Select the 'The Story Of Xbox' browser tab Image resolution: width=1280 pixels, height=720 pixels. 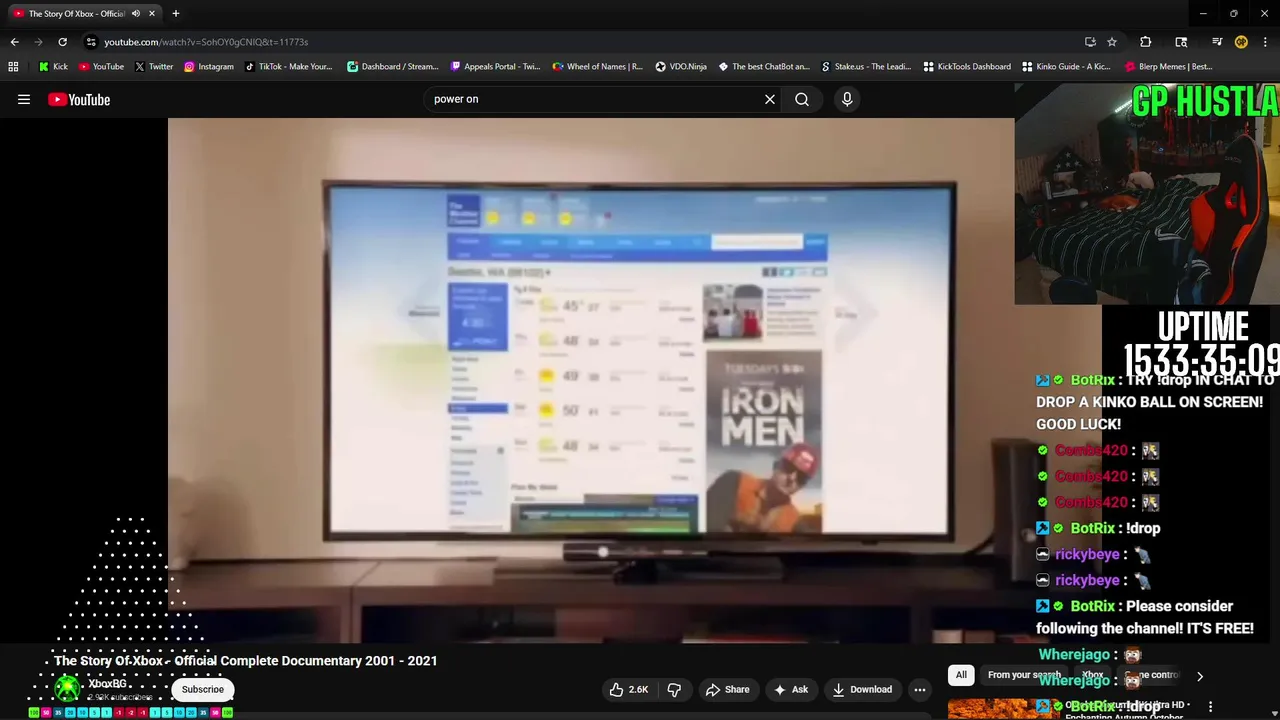coord(77,14)
